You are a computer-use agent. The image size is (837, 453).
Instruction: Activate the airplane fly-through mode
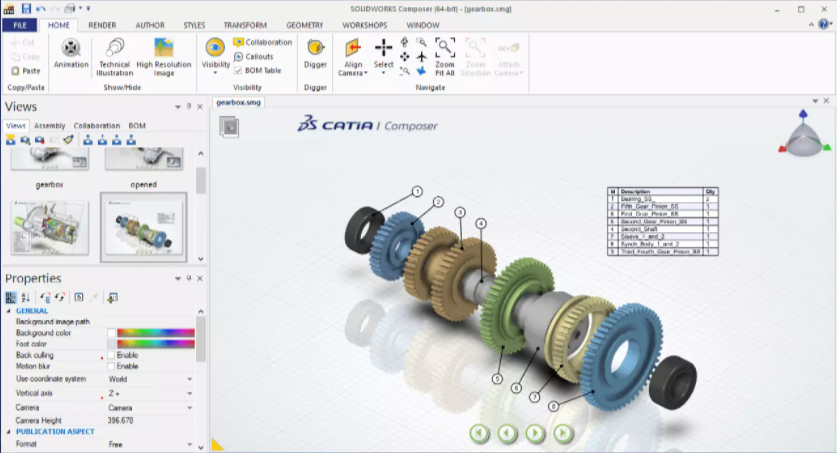(421, 57)
